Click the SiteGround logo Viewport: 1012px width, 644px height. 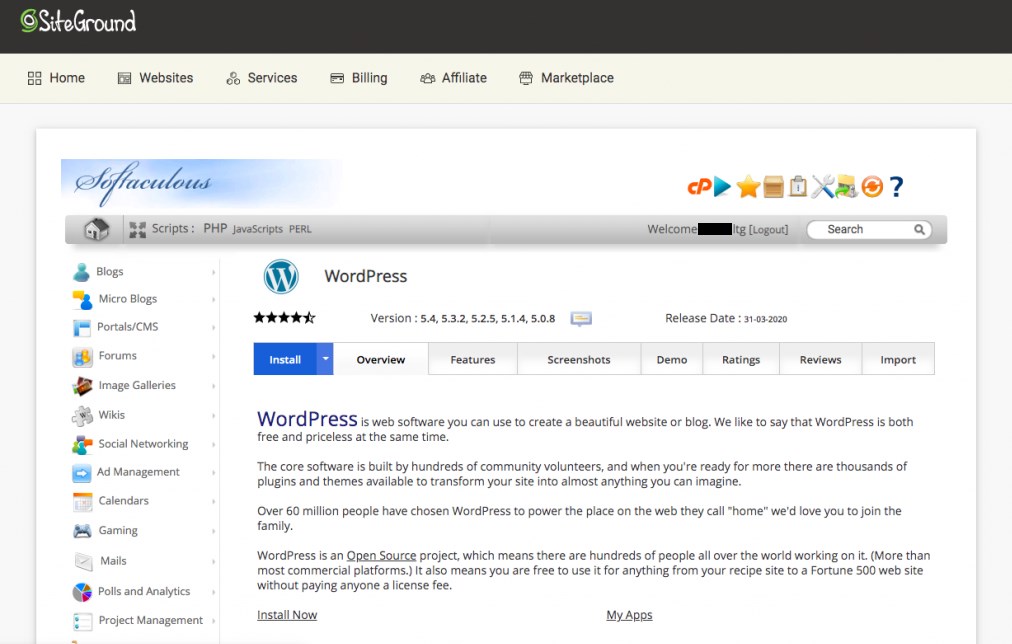[x=78, y=22]
